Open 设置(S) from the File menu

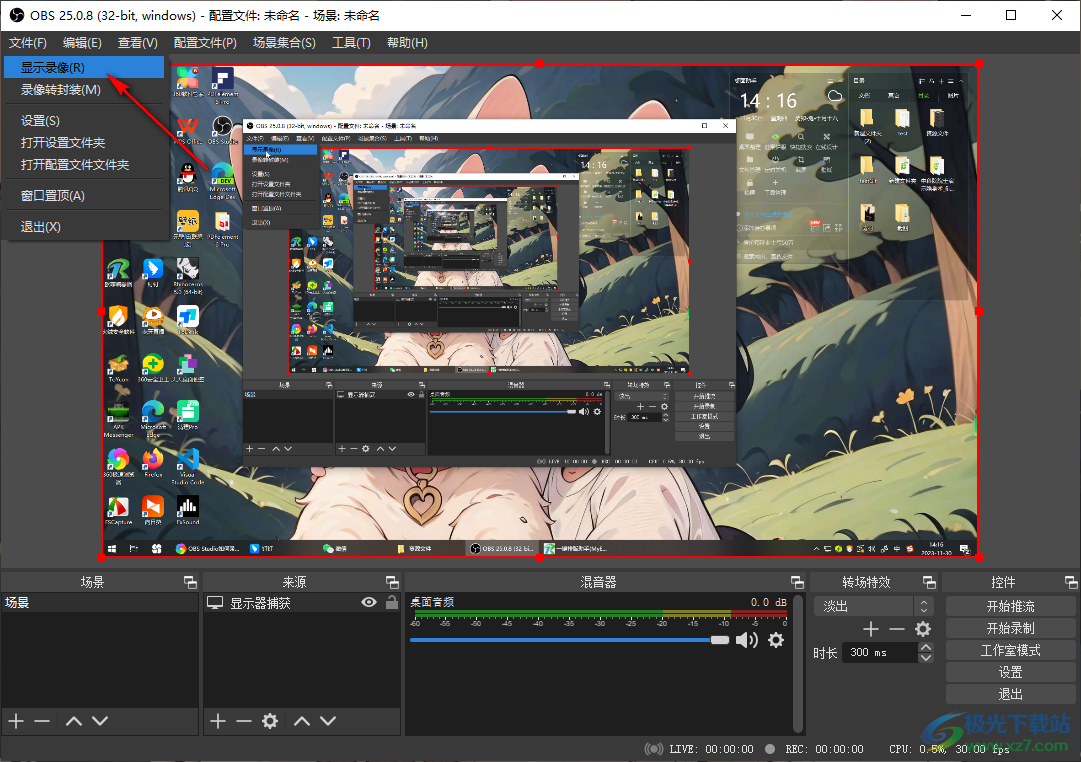(83, 121)
